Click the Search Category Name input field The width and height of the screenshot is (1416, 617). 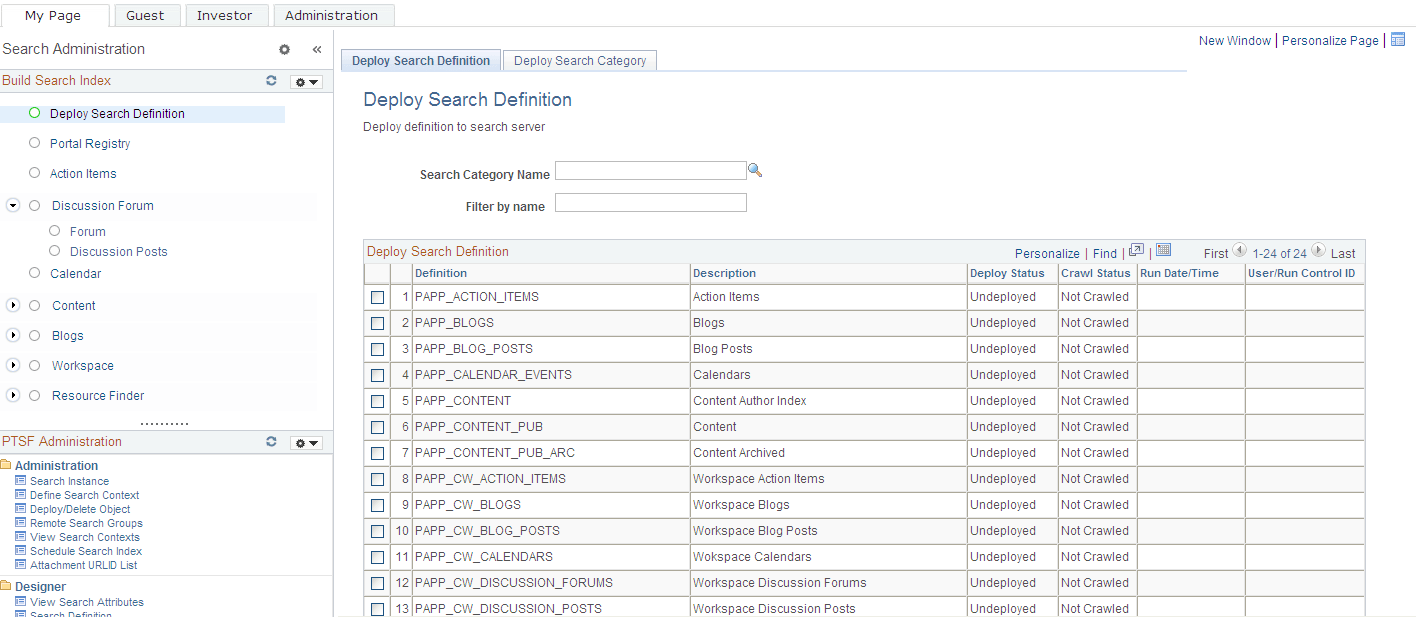(x=651, y=171)
